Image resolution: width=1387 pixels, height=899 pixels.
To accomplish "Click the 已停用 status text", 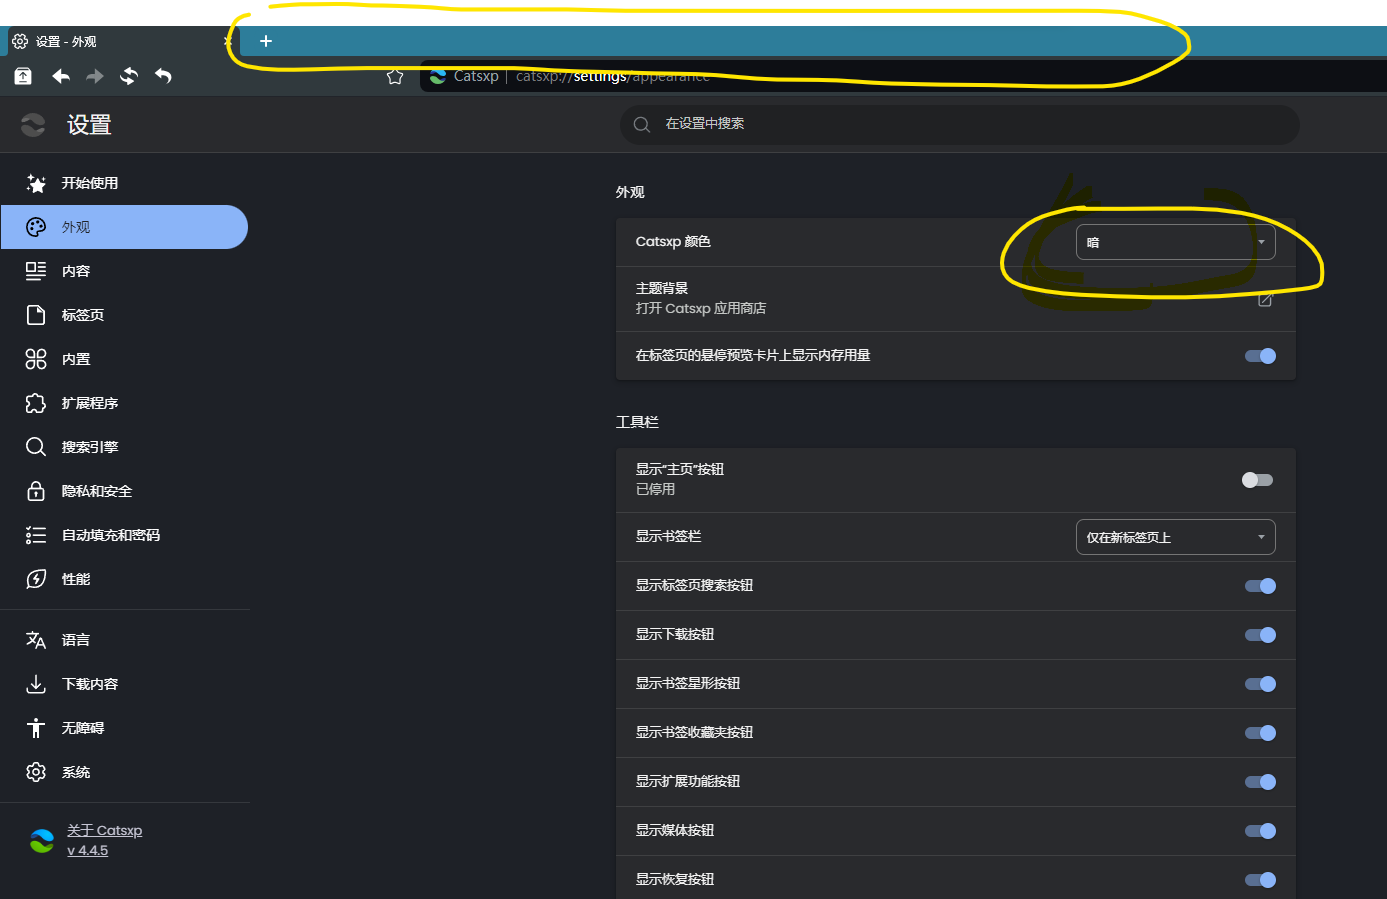I will click(655, 489).
